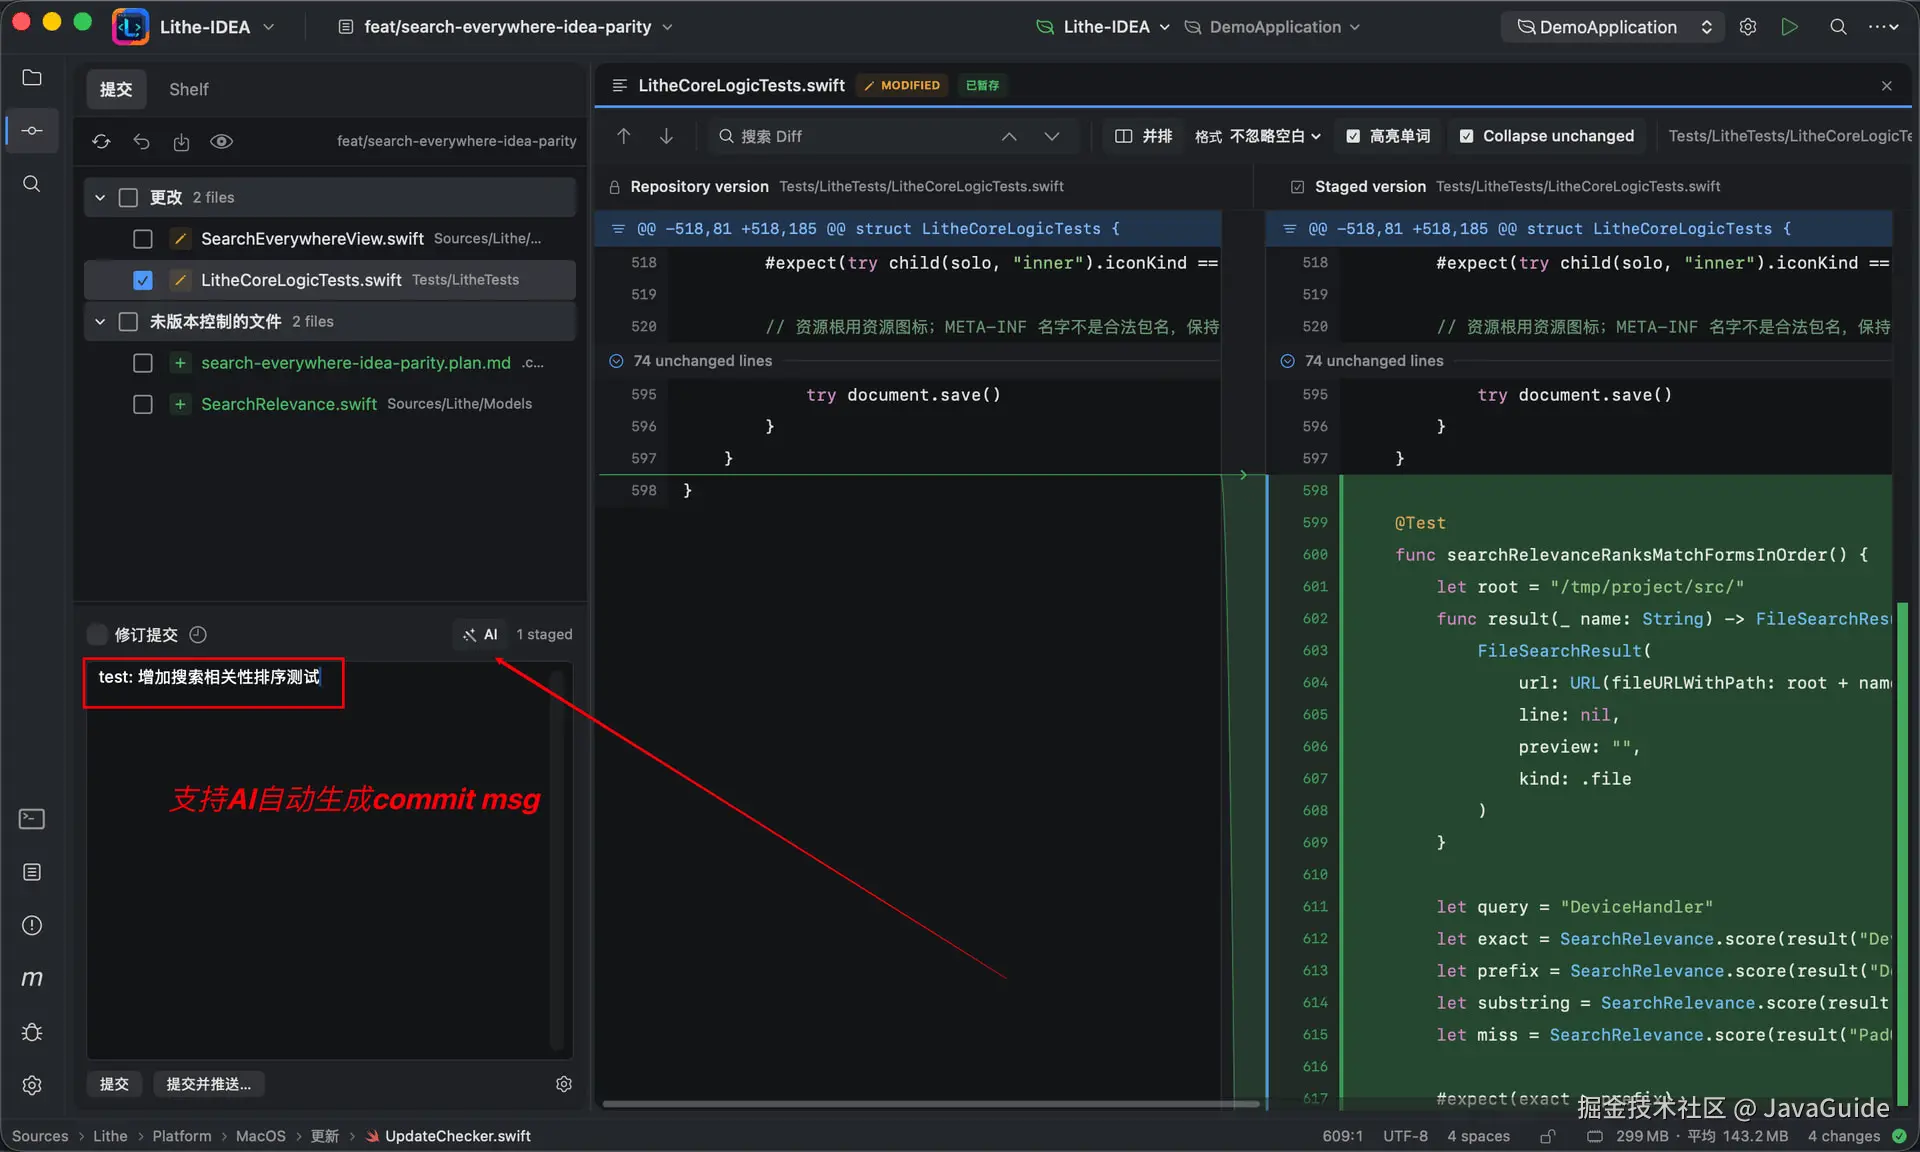Toggle 并排 side-by-side view button

1143,136
